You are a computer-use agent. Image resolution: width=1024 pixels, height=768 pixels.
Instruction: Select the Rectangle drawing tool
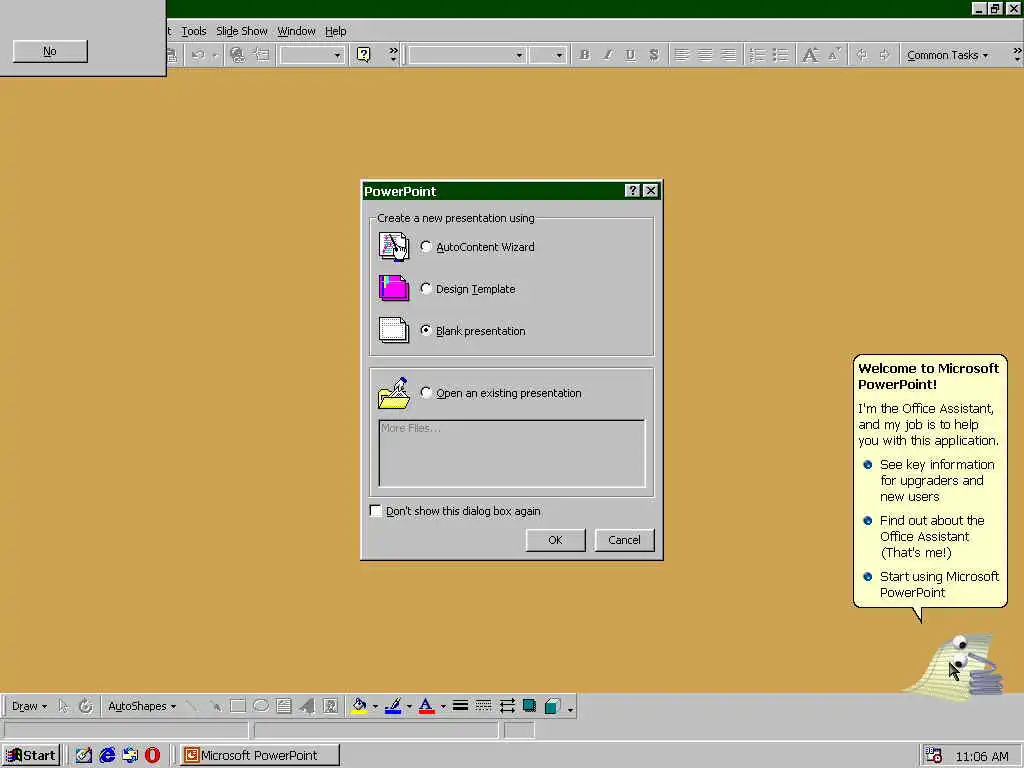point(238,706)
